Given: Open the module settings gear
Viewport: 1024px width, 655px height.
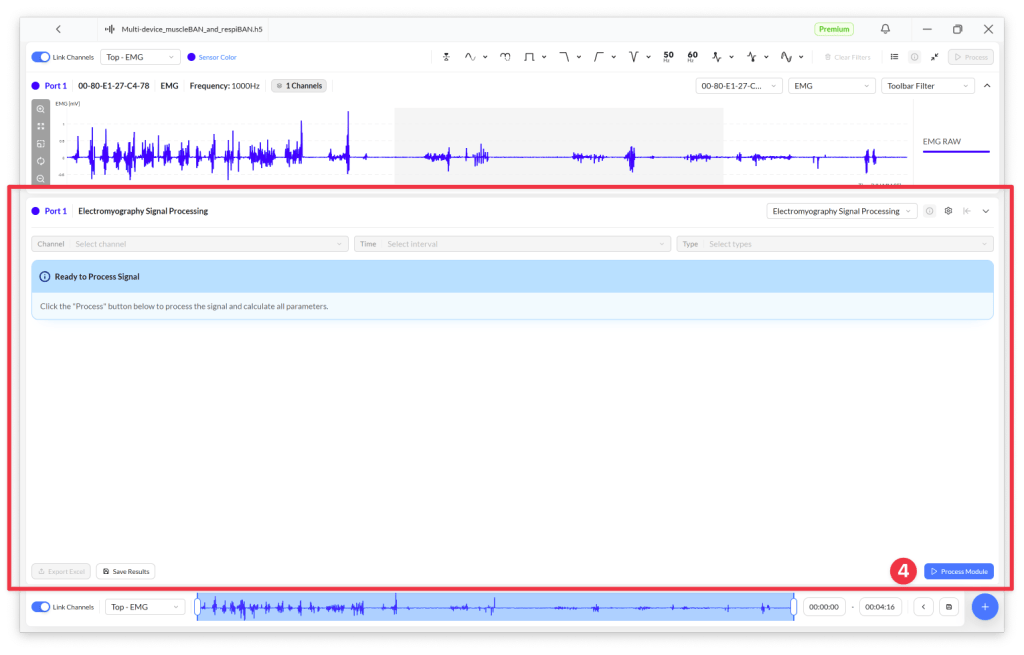Looking at the screenshot, I should [948, 212].
